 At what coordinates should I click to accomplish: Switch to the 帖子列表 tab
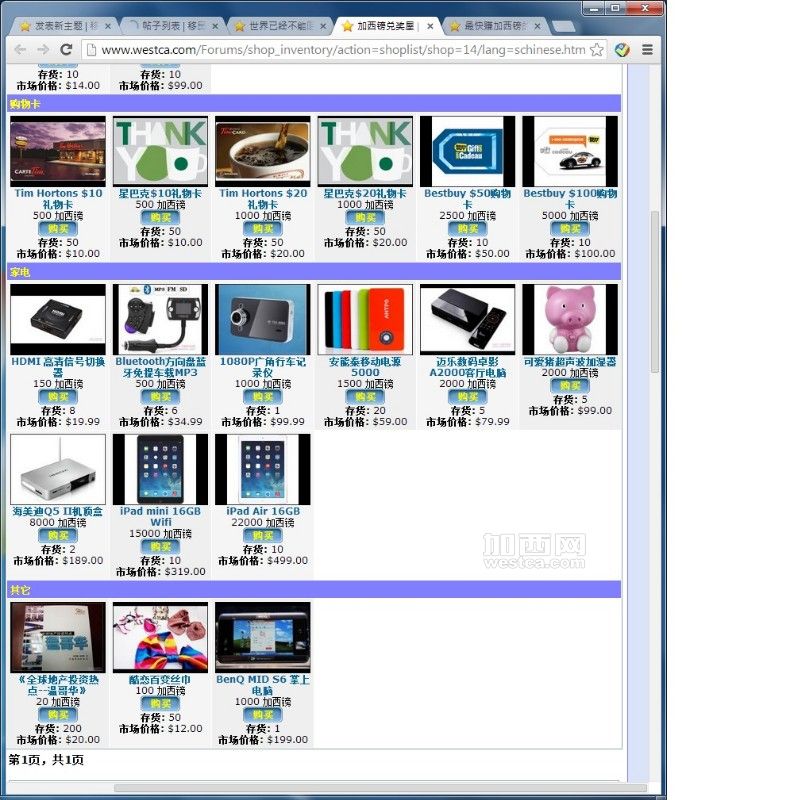[172, 26]
